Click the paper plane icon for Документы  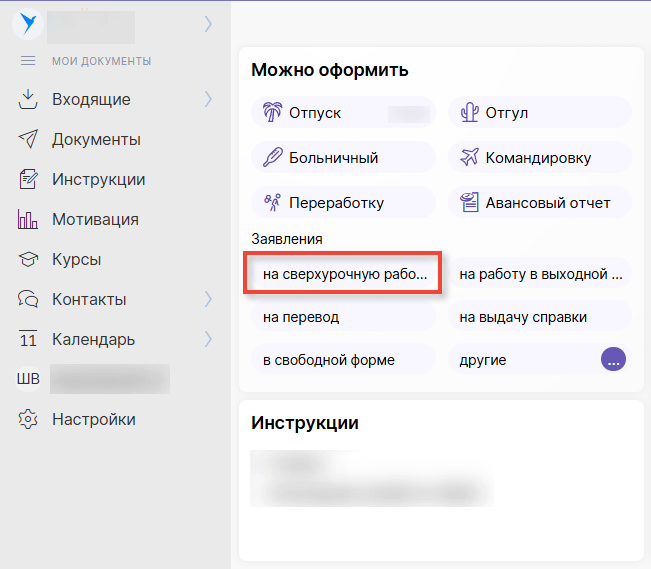pos(28,139)
